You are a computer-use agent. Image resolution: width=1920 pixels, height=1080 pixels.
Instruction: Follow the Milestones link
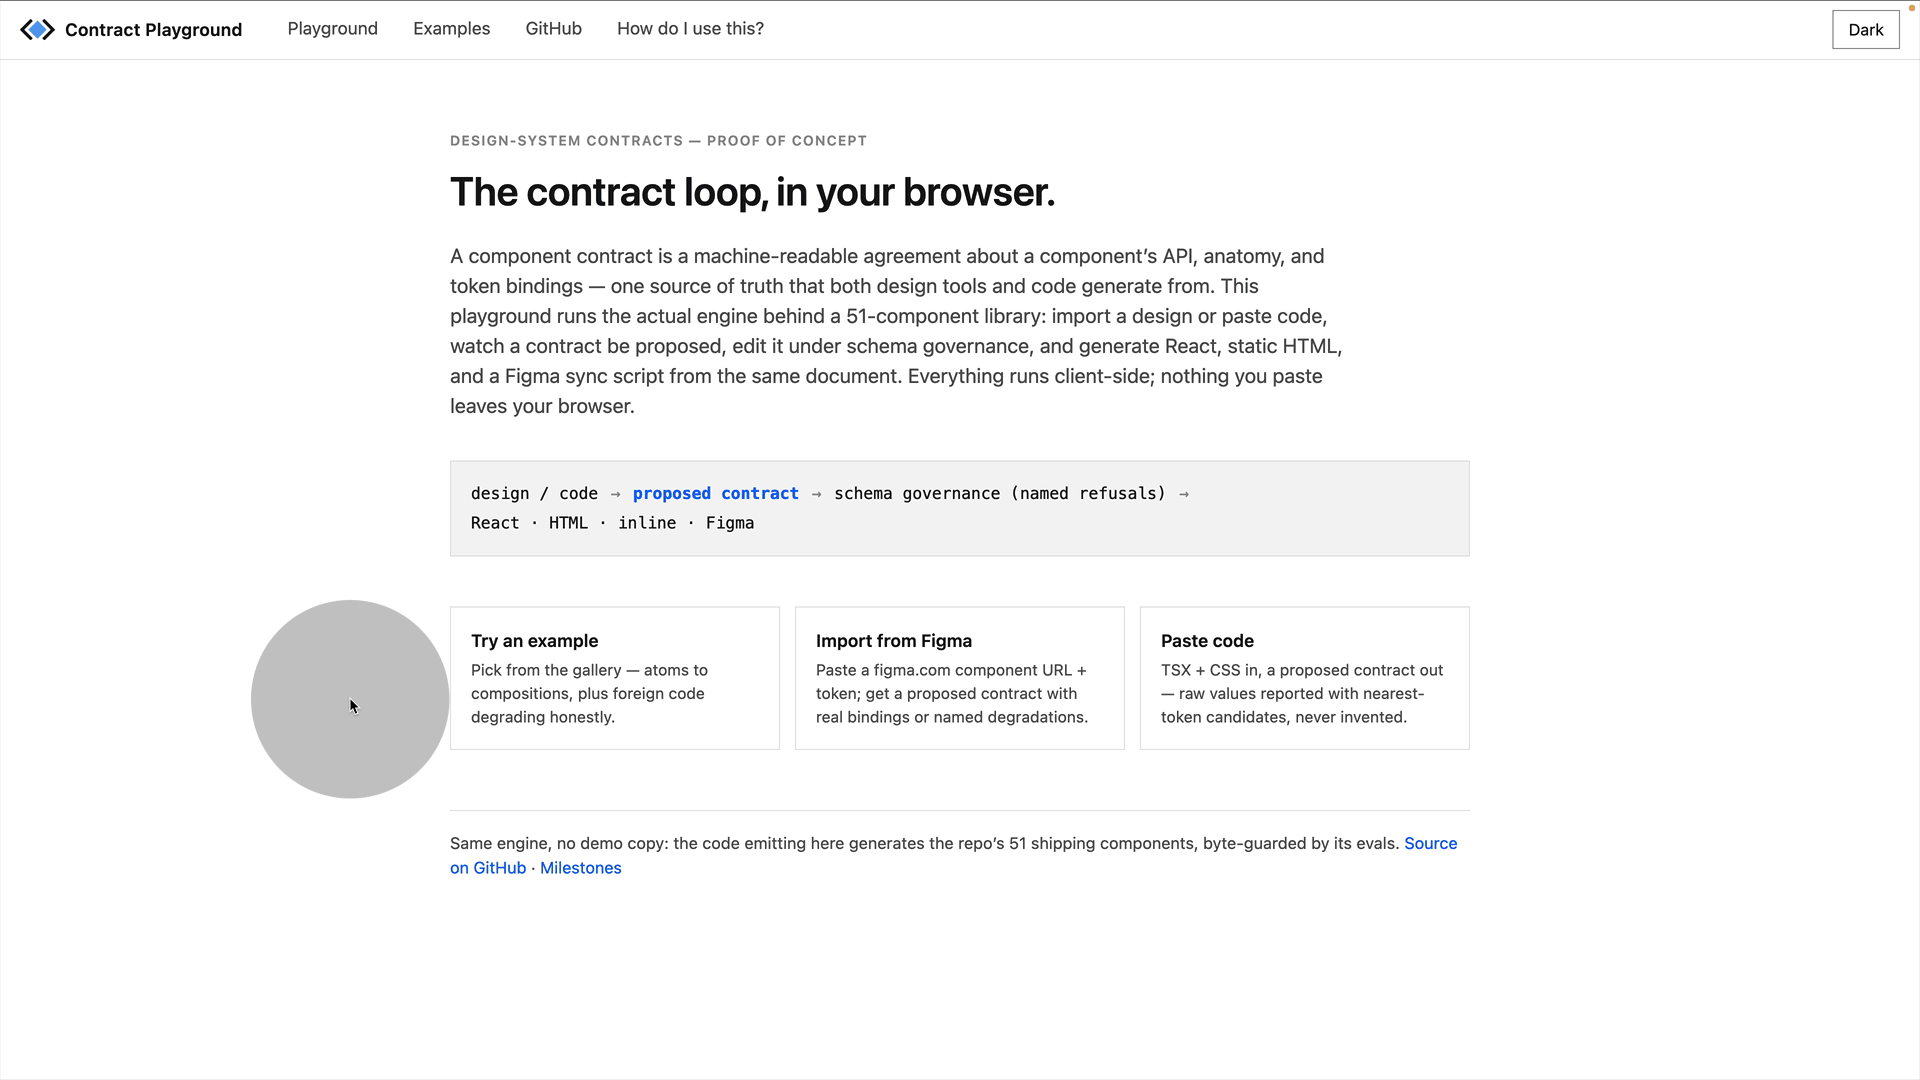click(581, 868)
